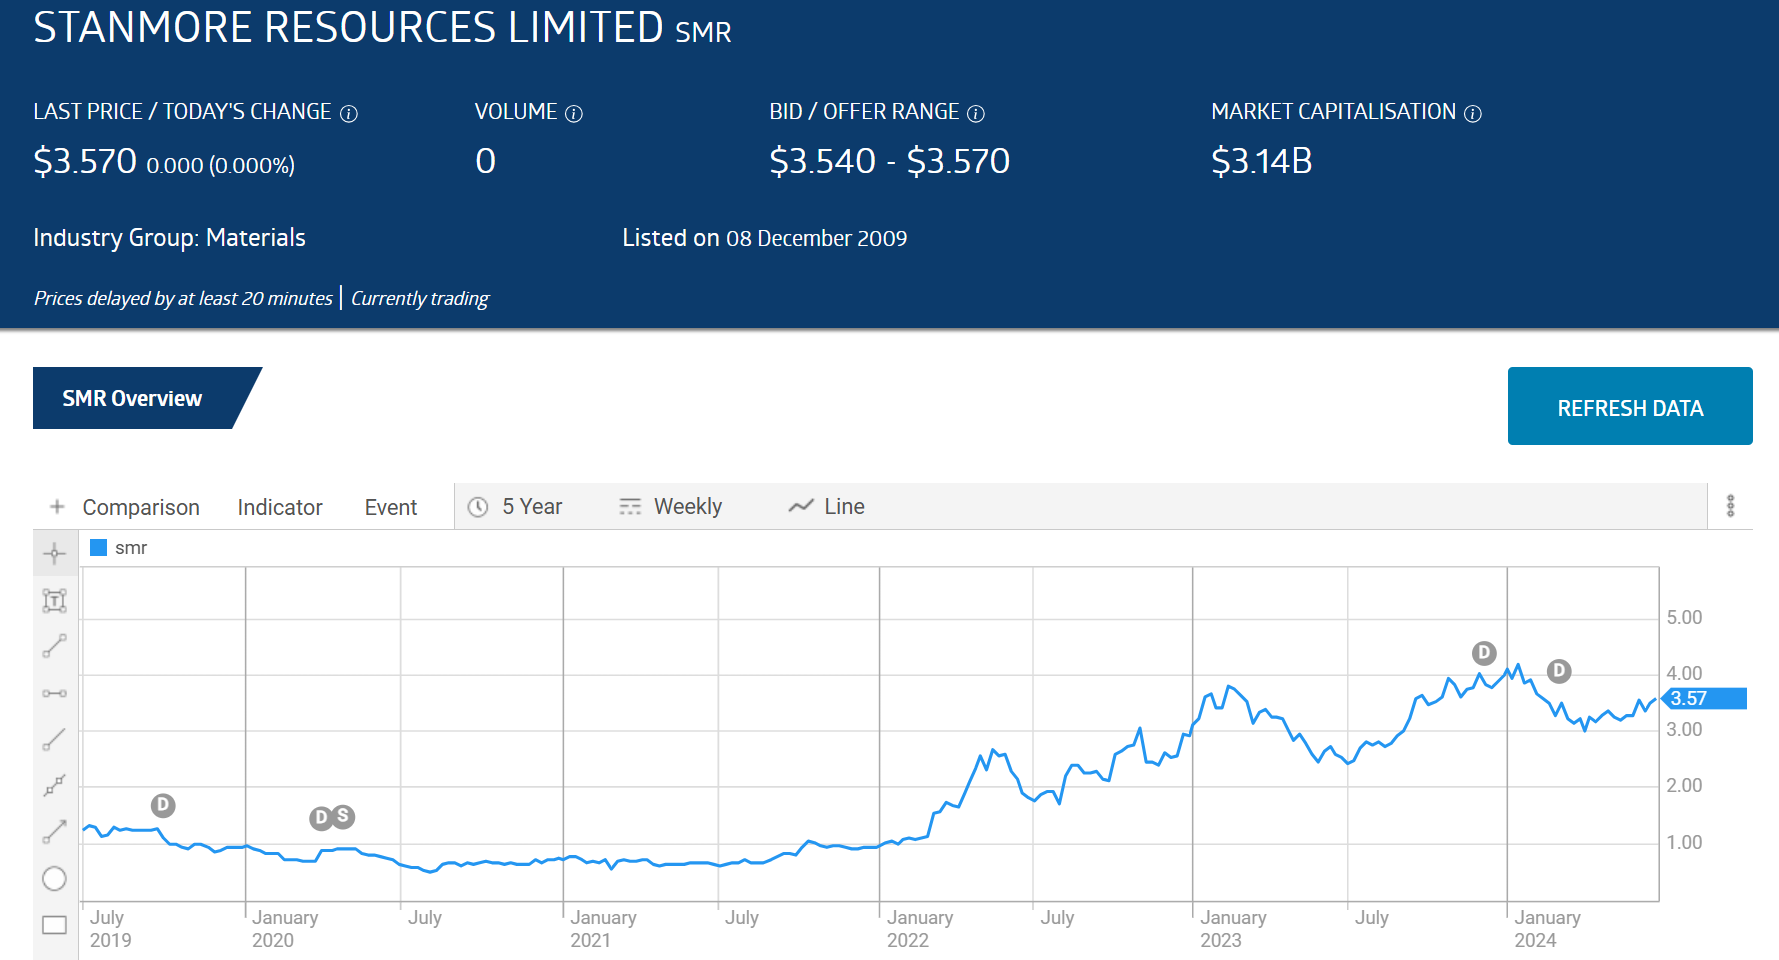Click info icon next to Bid / Offer Range
1779x960 pixels.
point(976,114)
